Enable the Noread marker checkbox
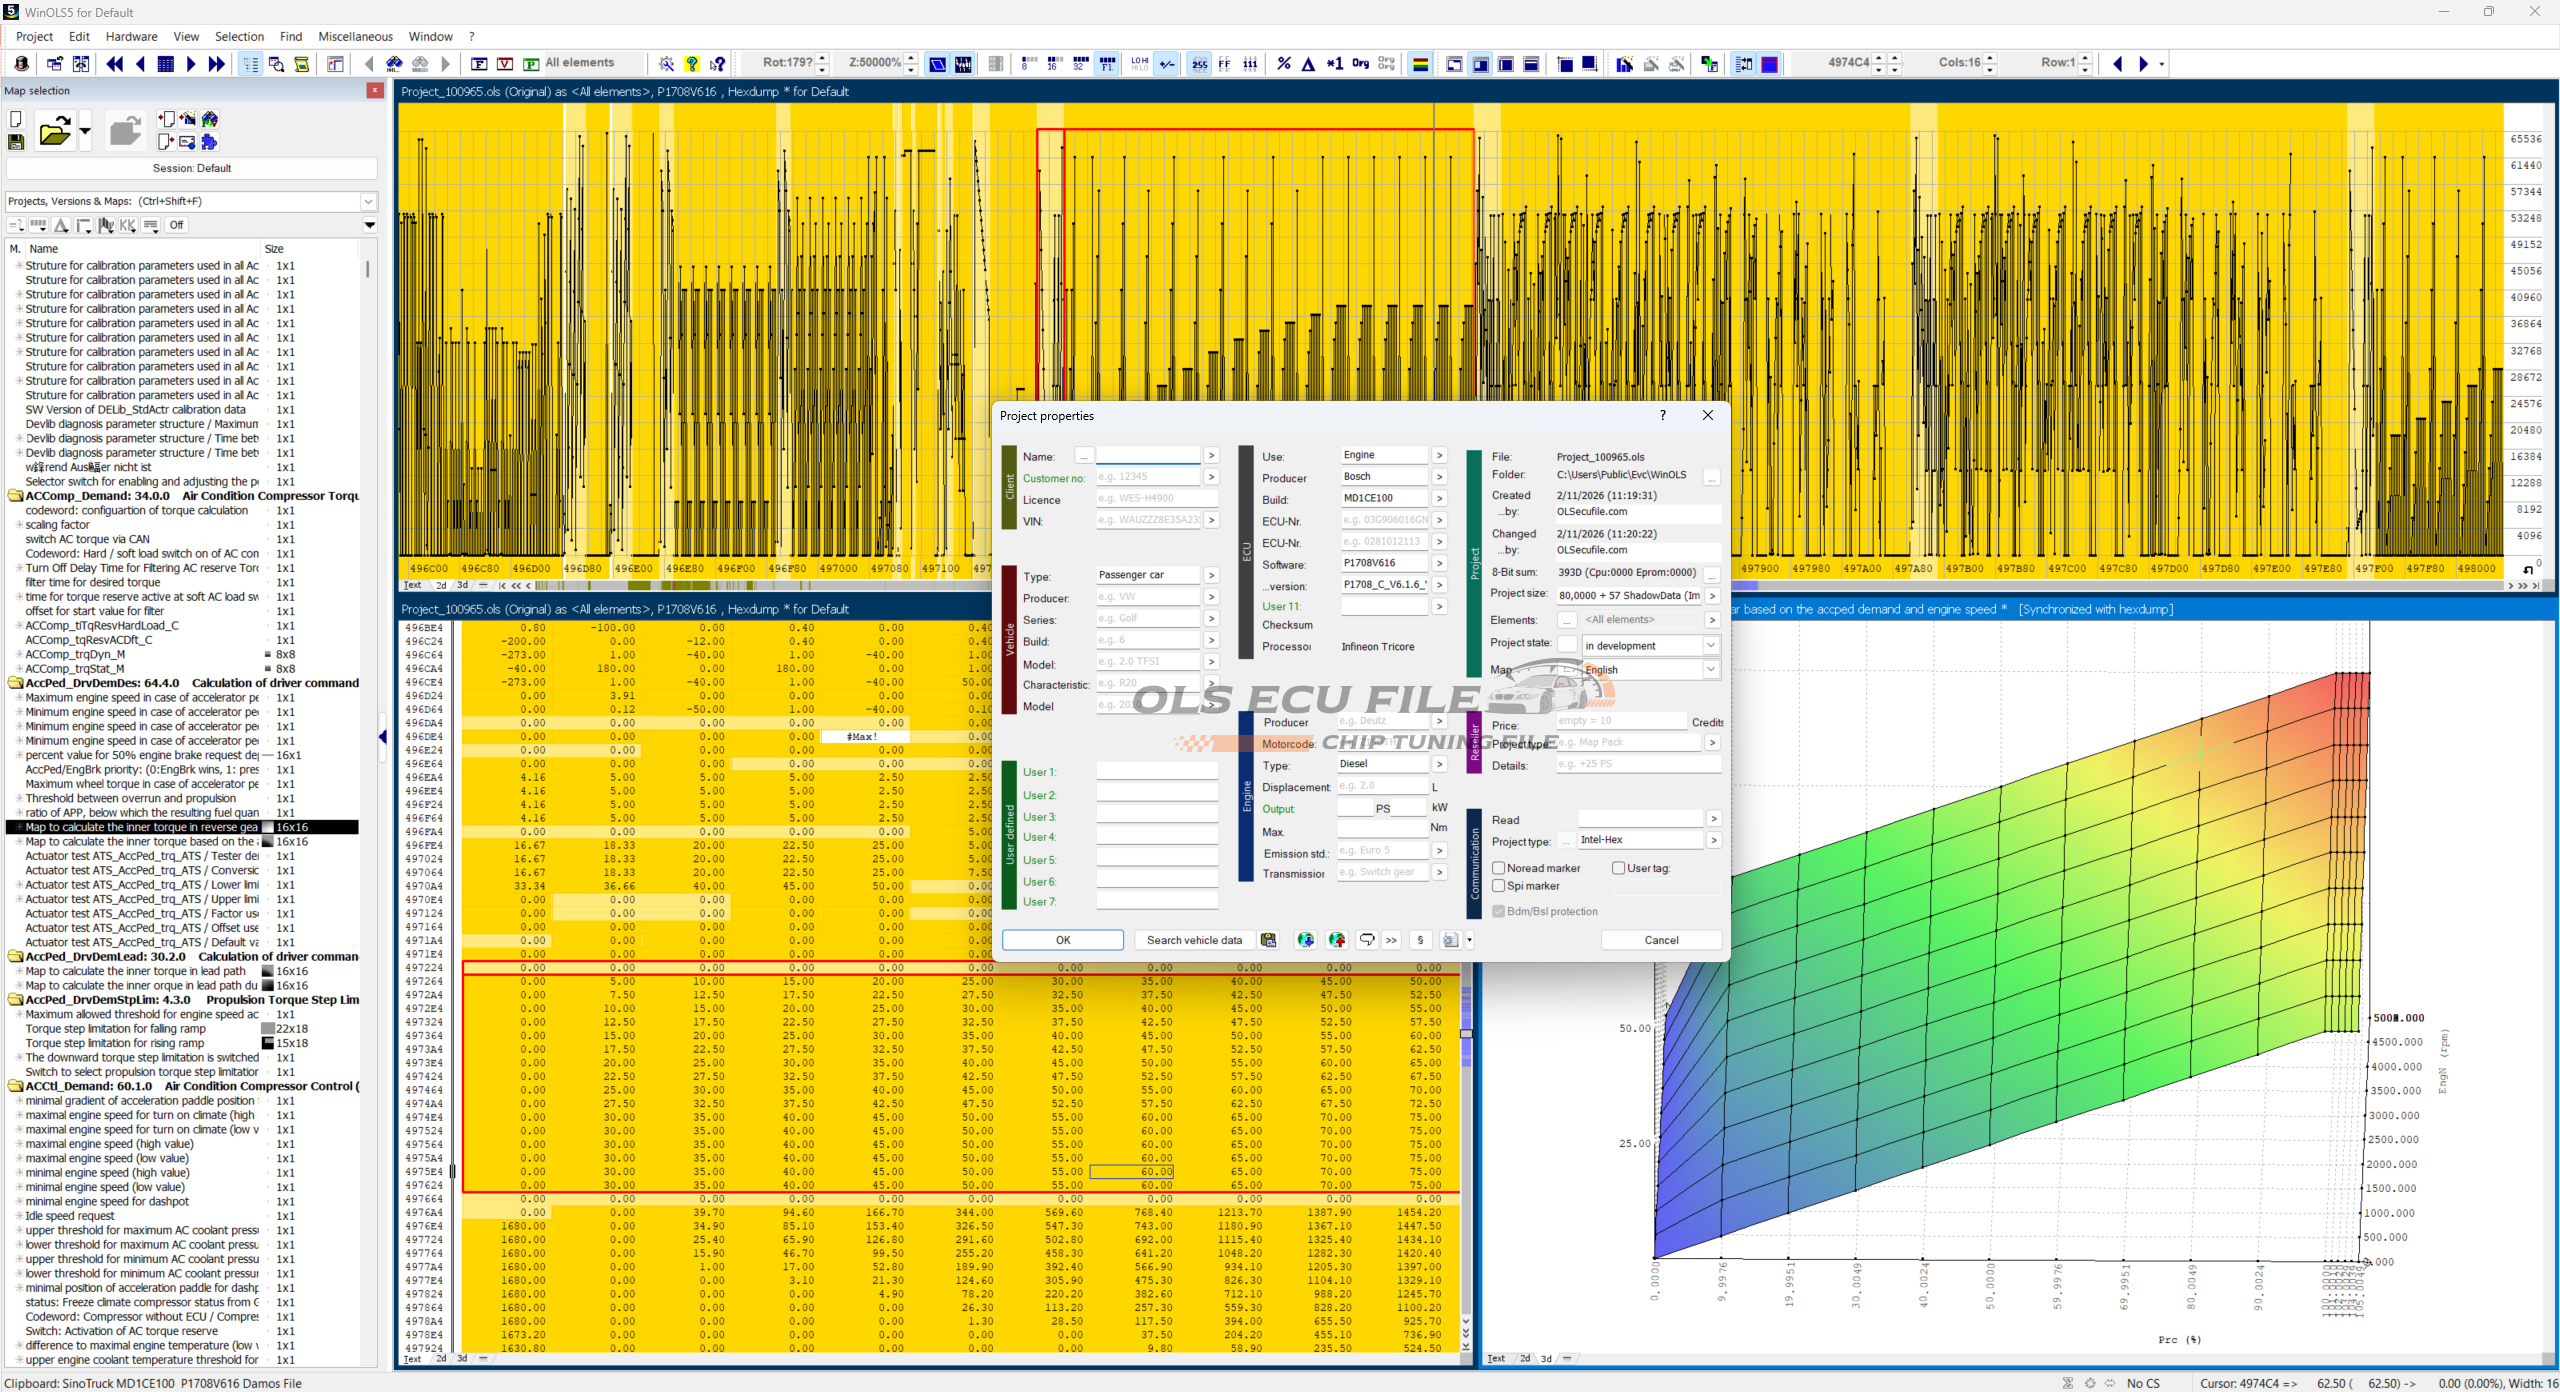Viewport: 2560px width, 1392px height. (1499, 868)
